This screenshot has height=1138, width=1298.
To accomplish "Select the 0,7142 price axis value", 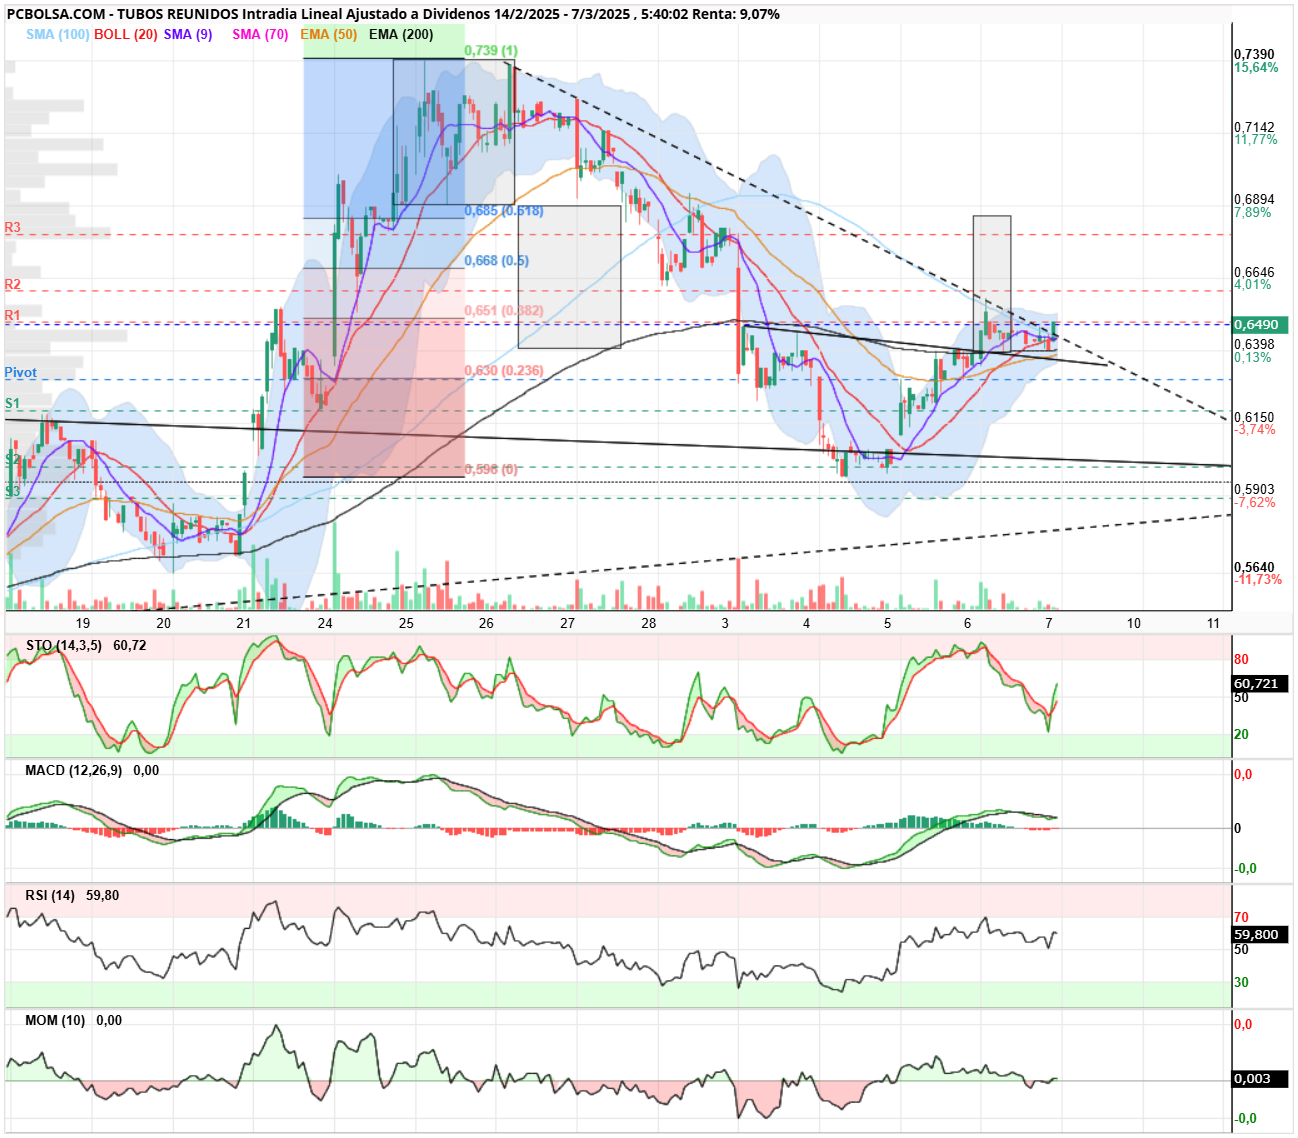I will point(1254,127).
